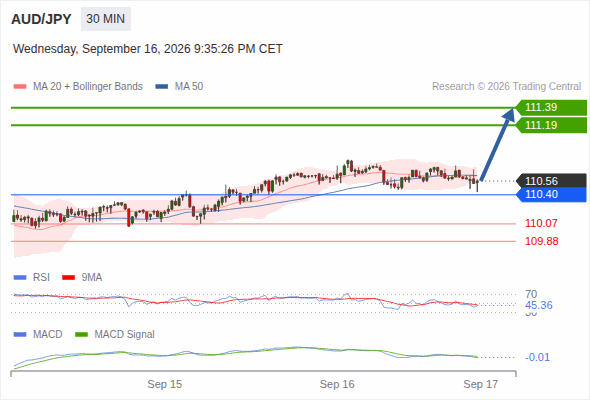
Task: Click the Sep 15 axis date label
Action: tap(165, 384)
